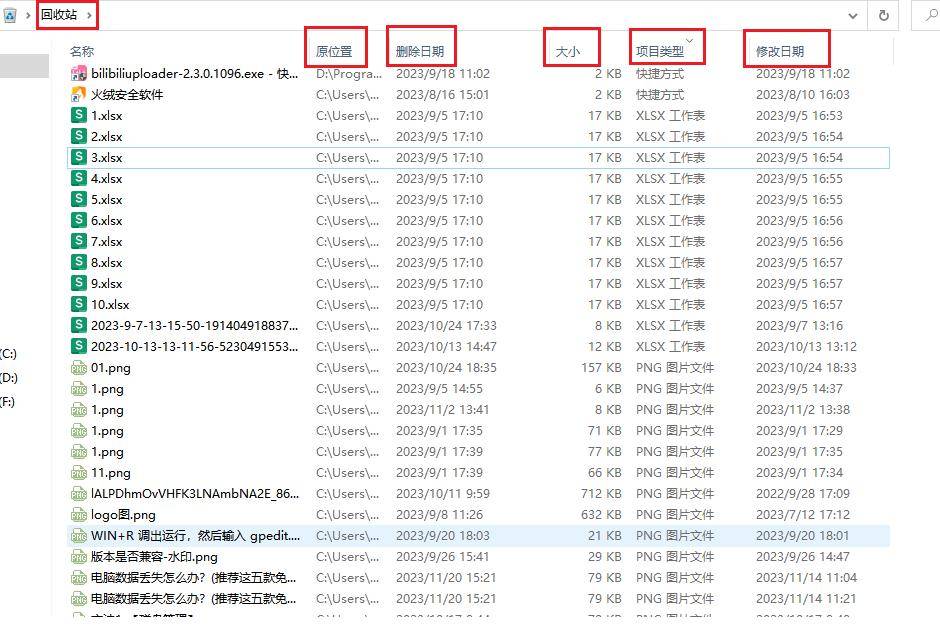The height and width of the screenshot is (629, 940).
Task: Click the 01.png image file icon
Action: (79, 367)
